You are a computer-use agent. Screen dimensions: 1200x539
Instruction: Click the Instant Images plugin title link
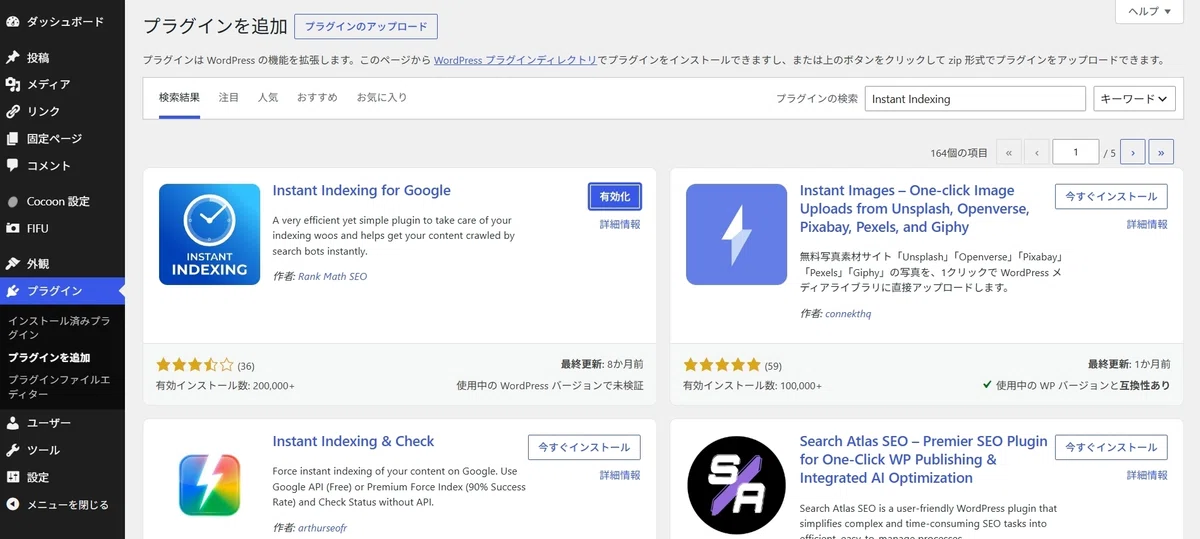click(x=914, y=209)
